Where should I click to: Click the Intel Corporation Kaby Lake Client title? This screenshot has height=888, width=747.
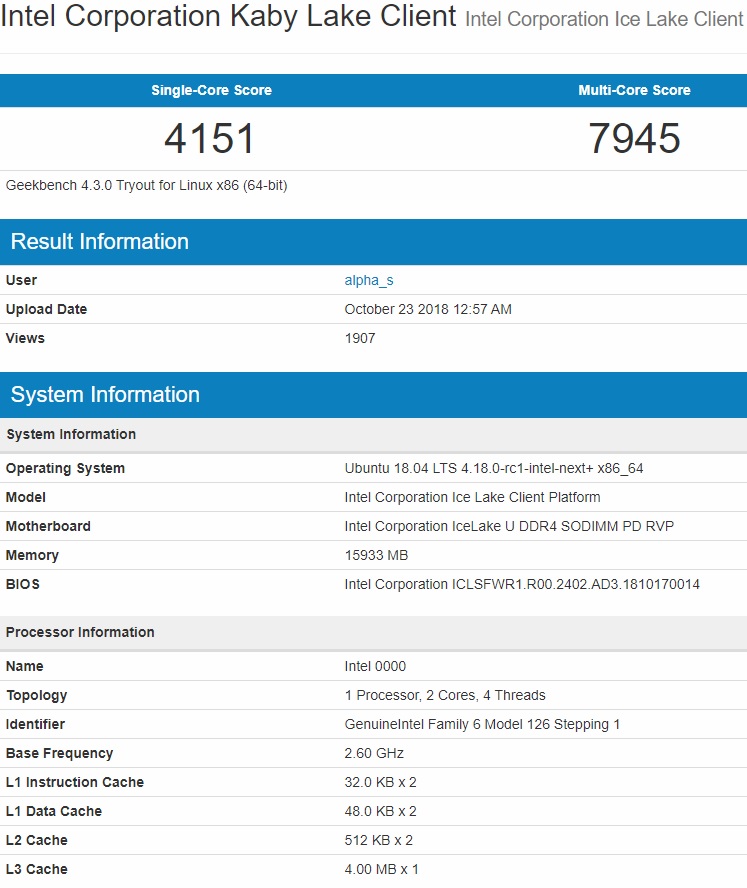coord(228,16)
